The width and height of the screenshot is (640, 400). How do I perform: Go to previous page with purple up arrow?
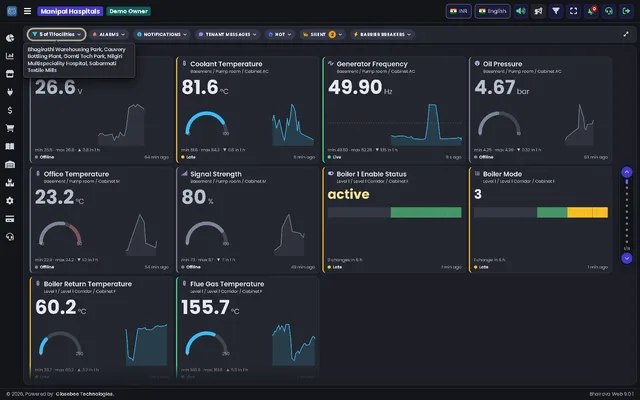(x=627, y=172)
